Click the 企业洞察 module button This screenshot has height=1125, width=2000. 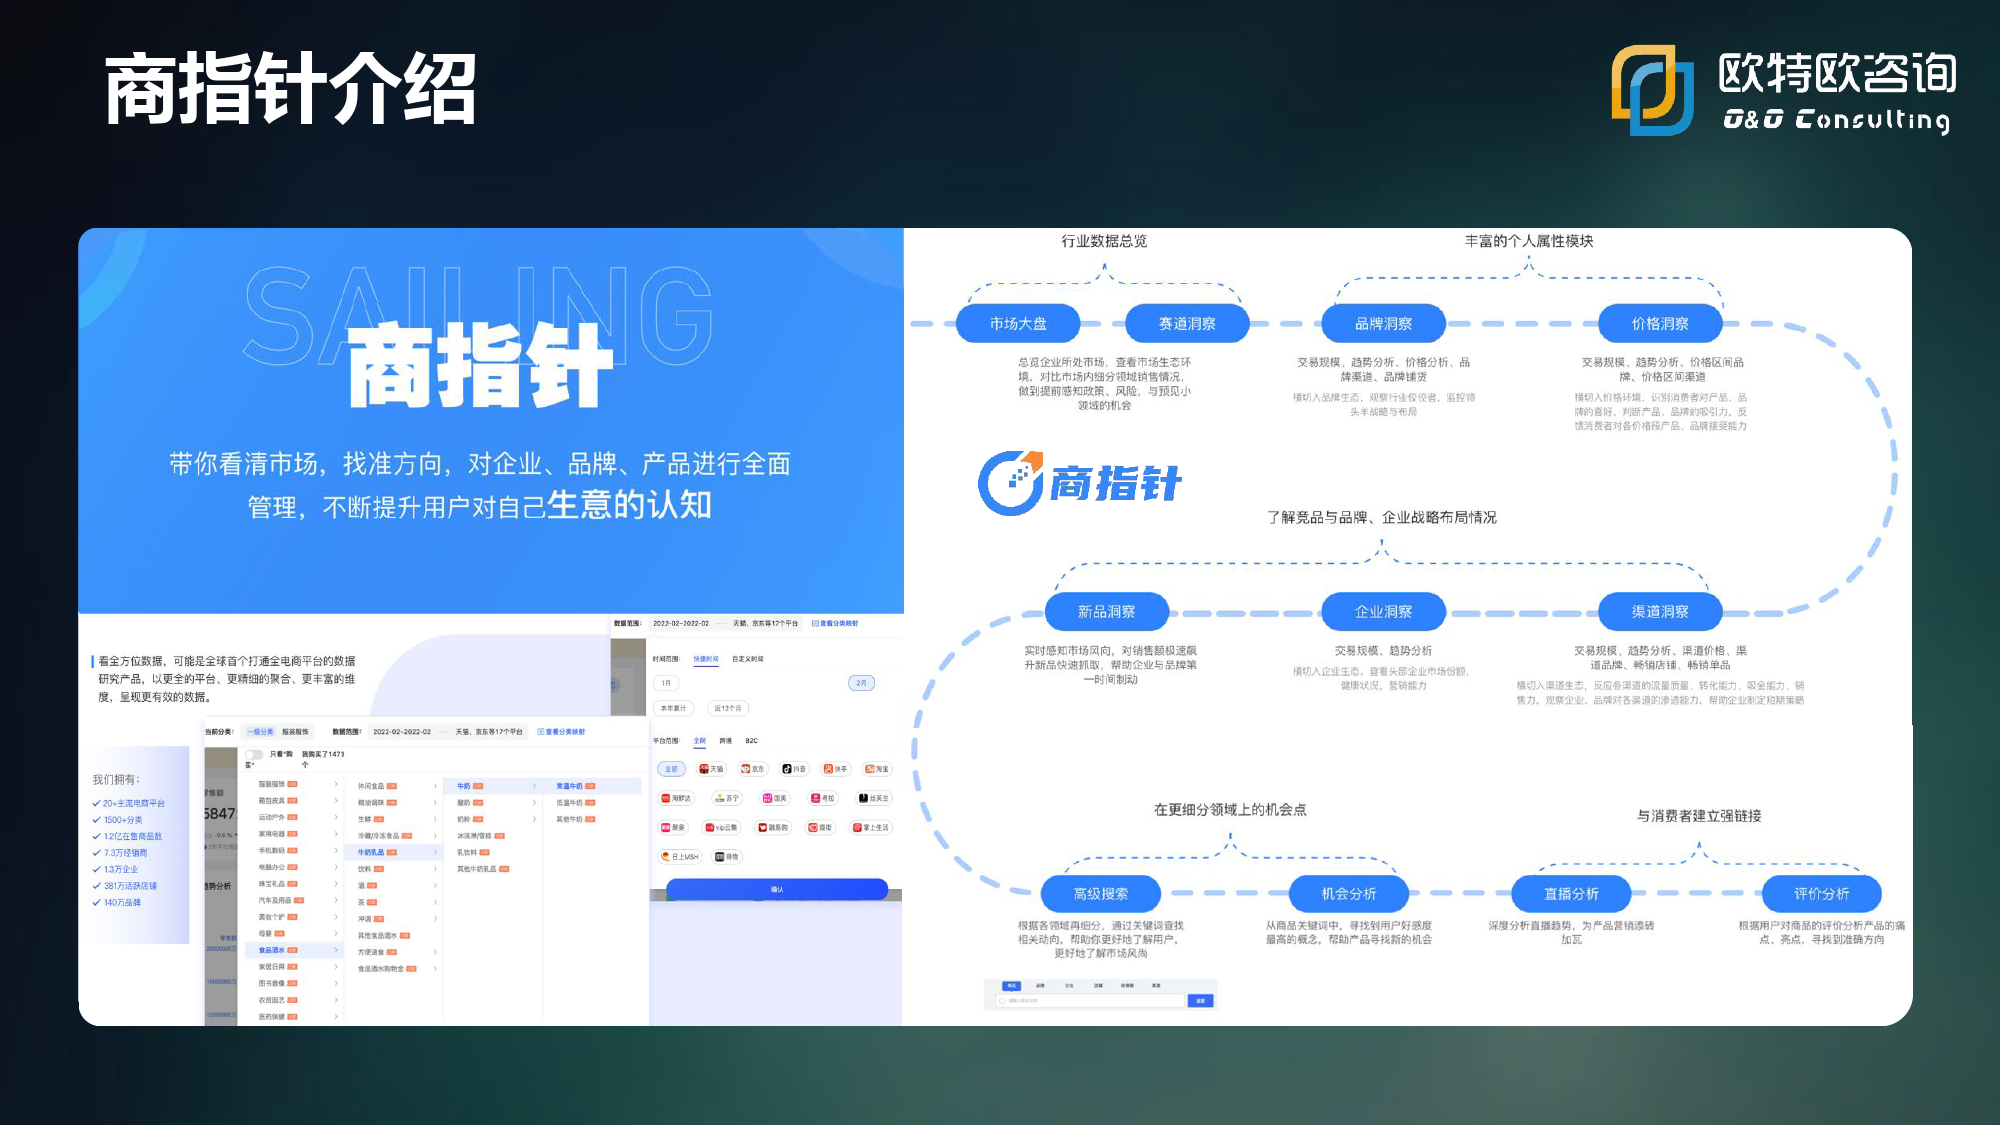[1383, 611]
